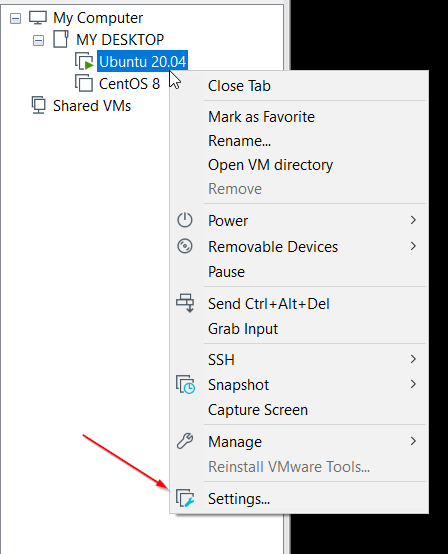Screen dimensions: 448x554
Task: Select the CentOS 8 virtual machine
Action: [x=129, y=84]
